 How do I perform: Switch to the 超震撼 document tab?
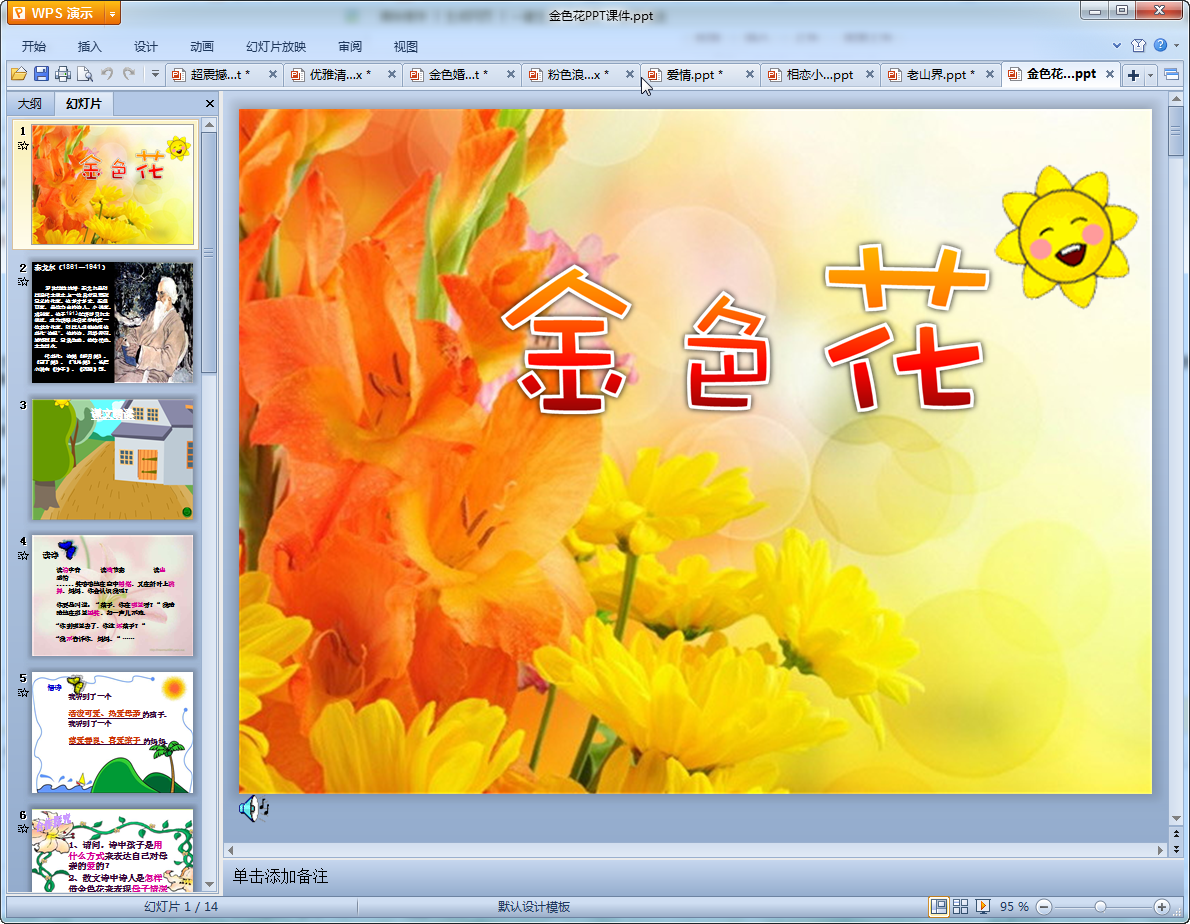[219, 74]
